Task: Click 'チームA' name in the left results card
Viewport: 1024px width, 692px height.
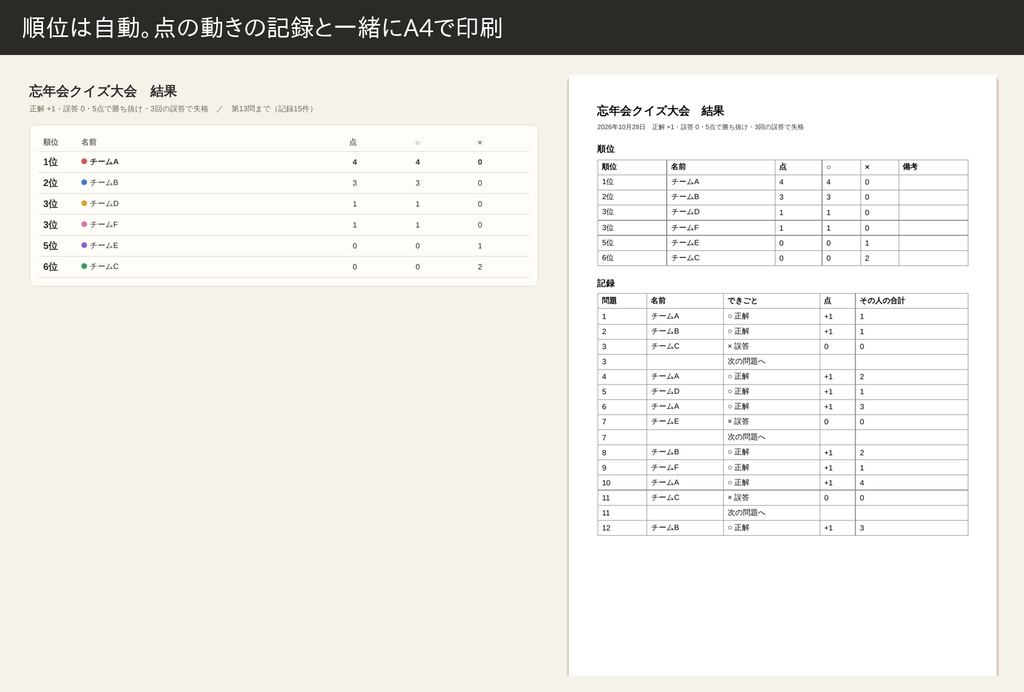Action: click(x=104, y=161)
